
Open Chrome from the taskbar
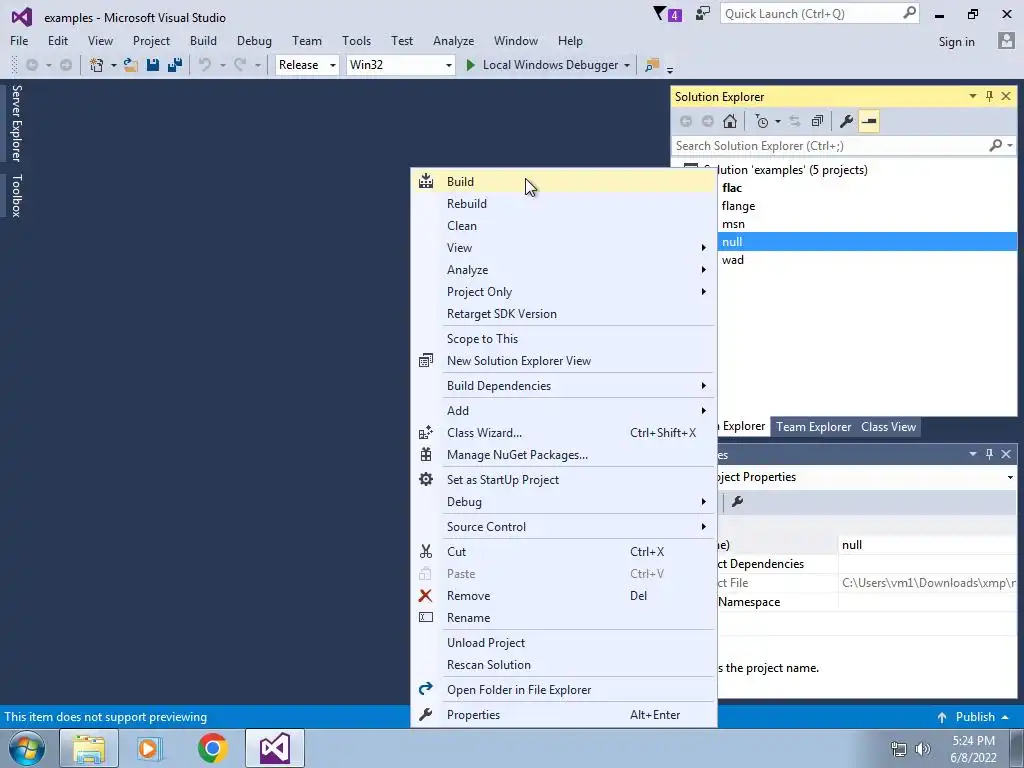212,748
